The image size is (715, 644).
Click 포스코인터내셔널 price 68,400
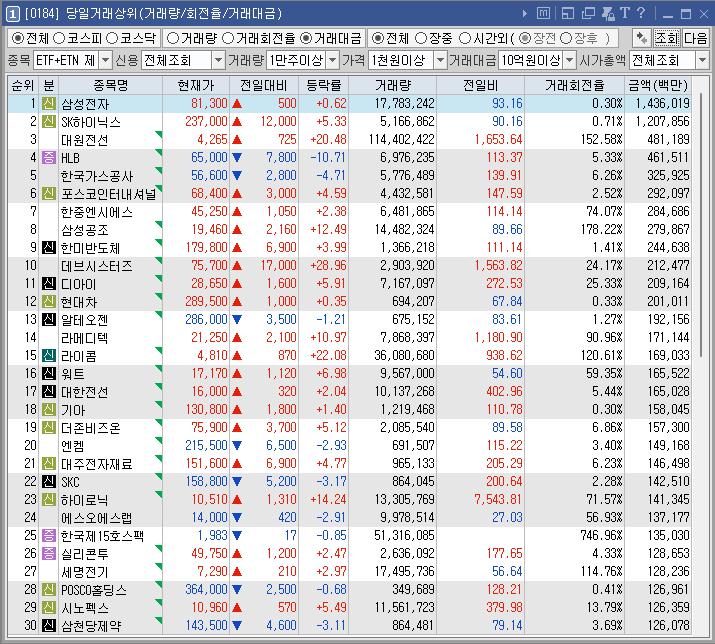coord(209,193)
